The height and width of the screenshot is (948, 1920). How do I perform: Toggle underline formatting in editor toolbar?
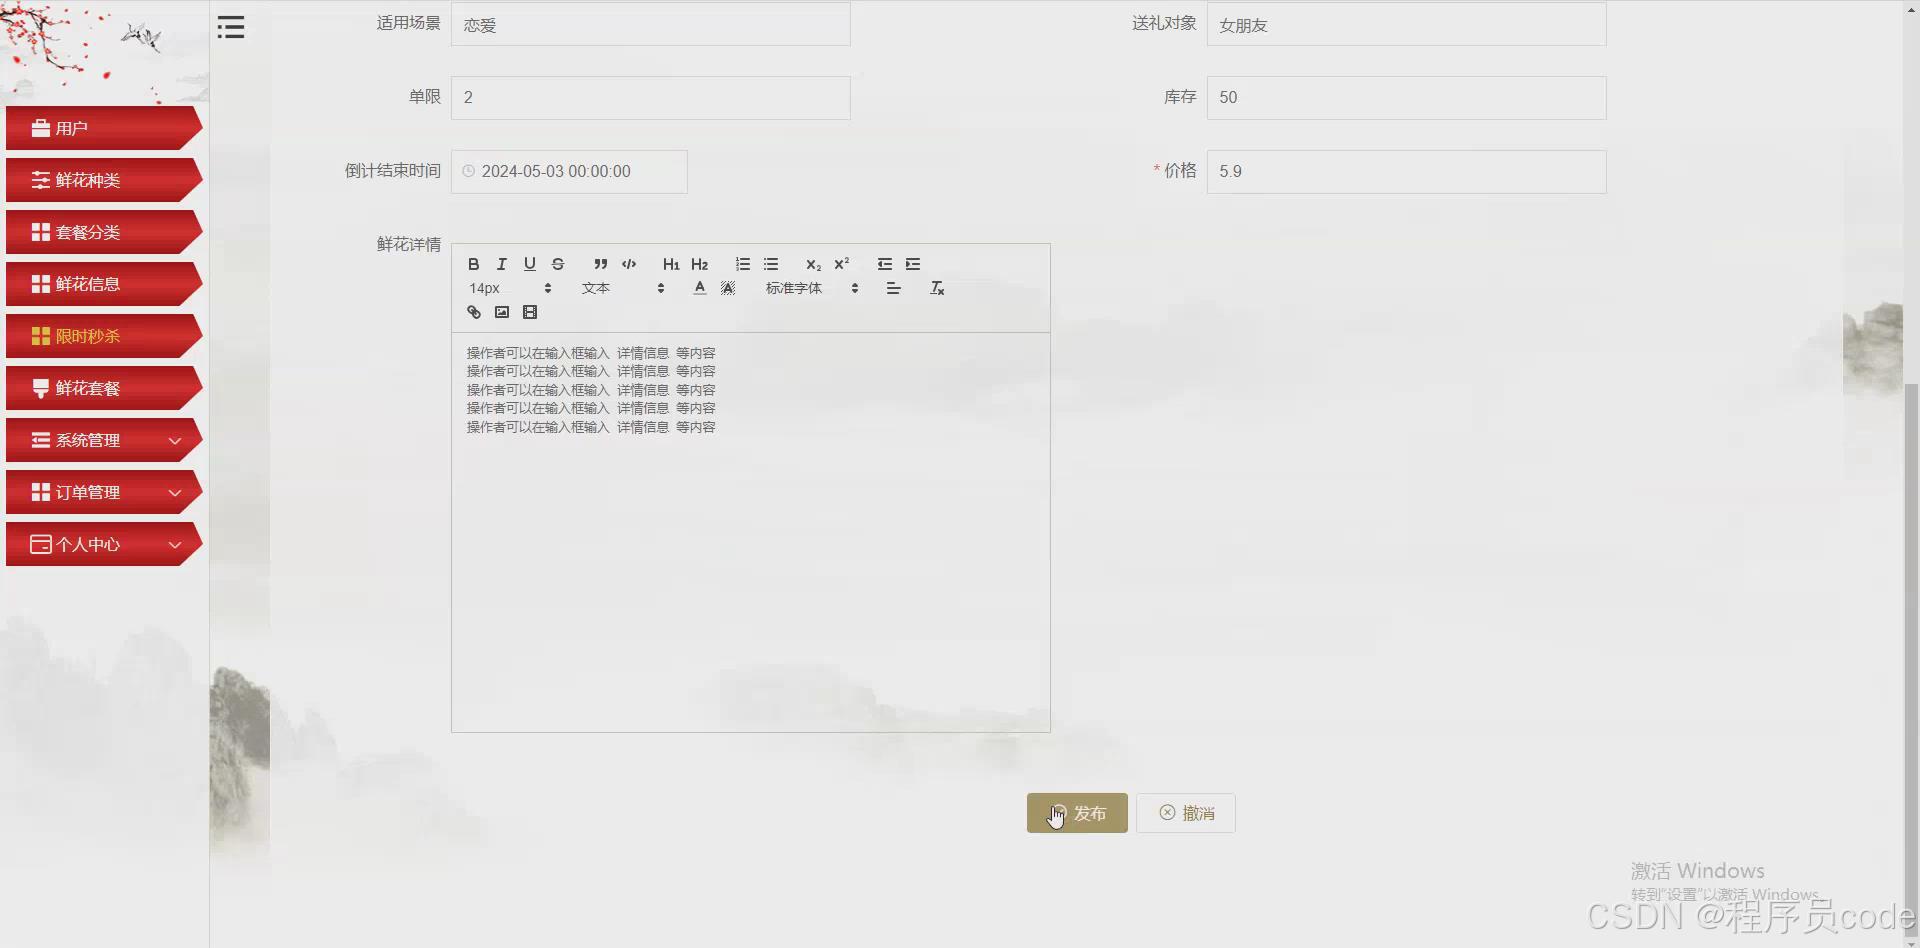pos(530,264)
